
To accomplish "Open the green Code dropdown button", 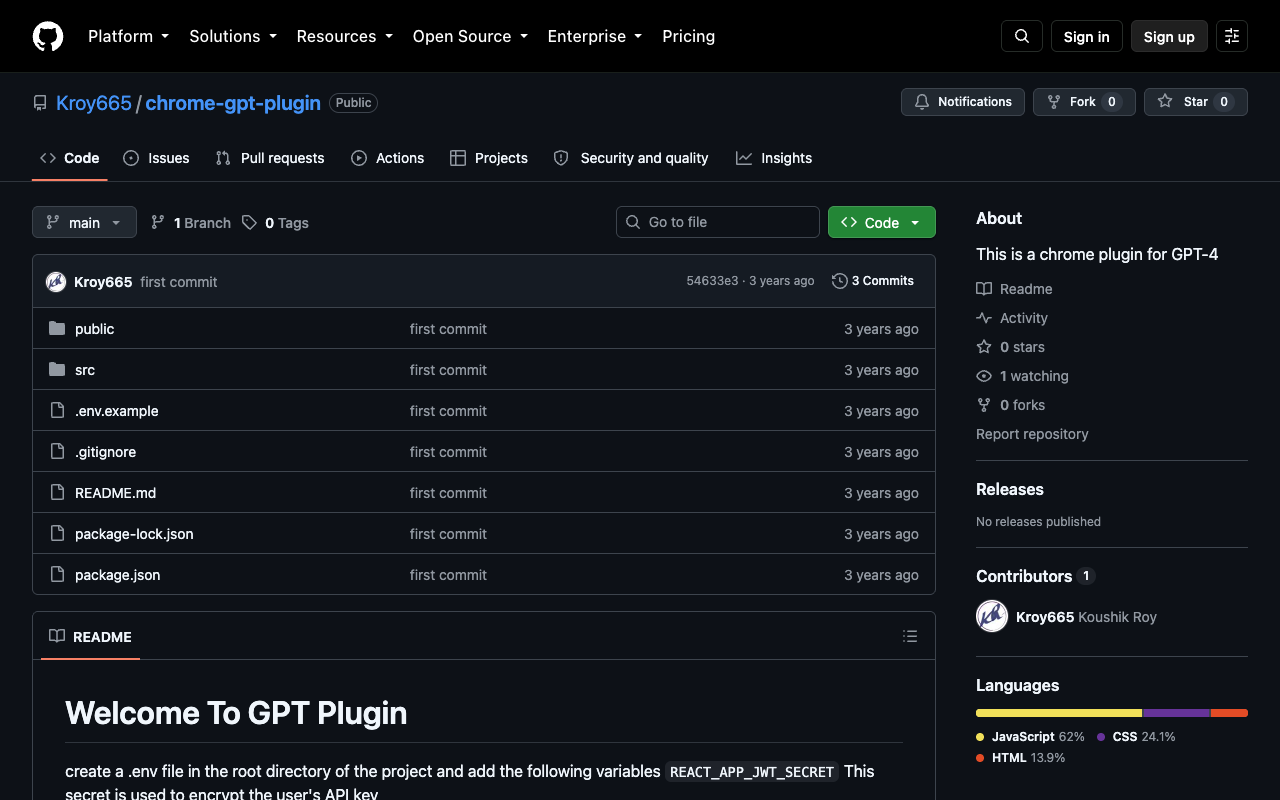I will (x=882, y=223).
